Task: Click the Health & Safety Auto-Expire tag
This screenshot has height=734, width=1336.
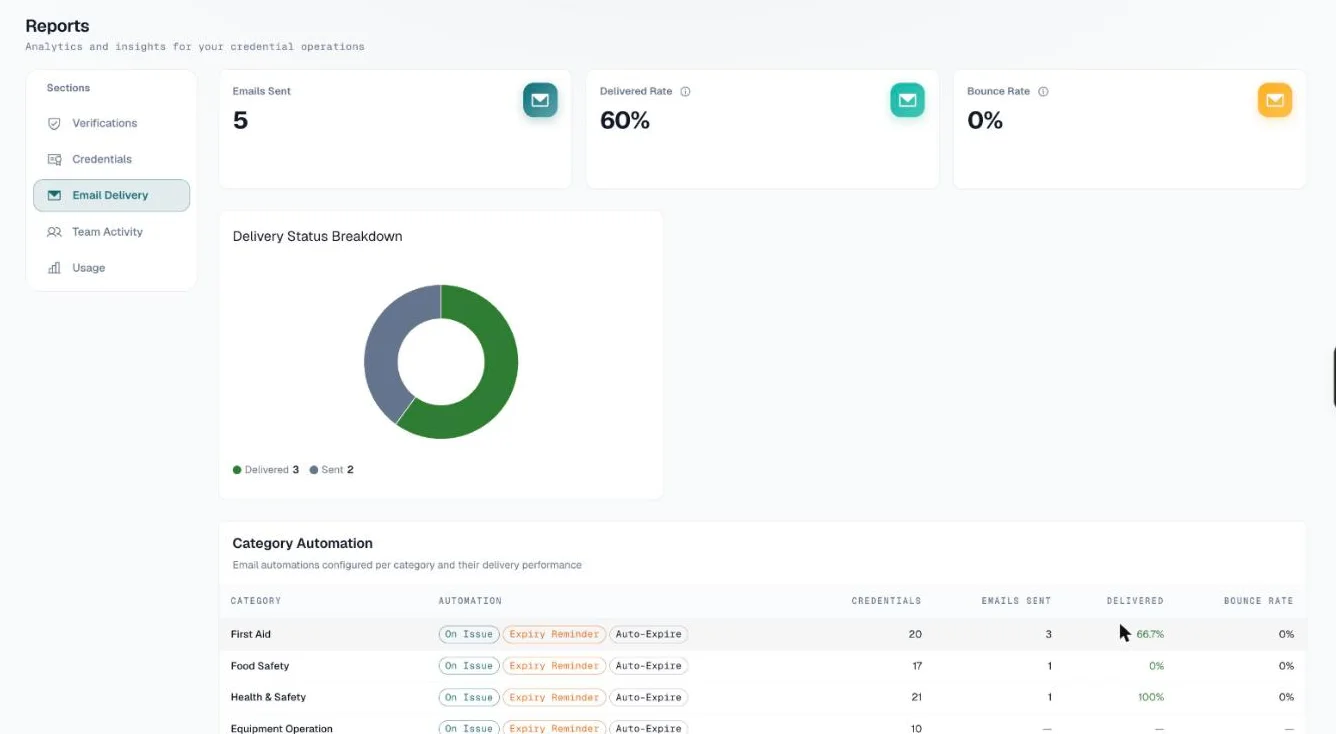Action: [648, 697]
